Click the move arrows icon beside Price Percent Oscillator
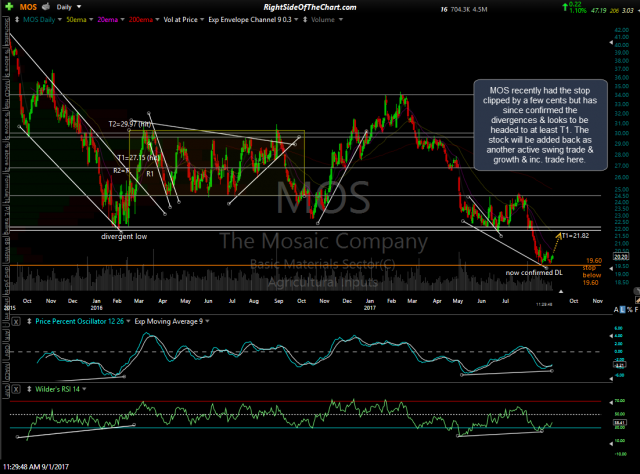 [x=29, y=321]
